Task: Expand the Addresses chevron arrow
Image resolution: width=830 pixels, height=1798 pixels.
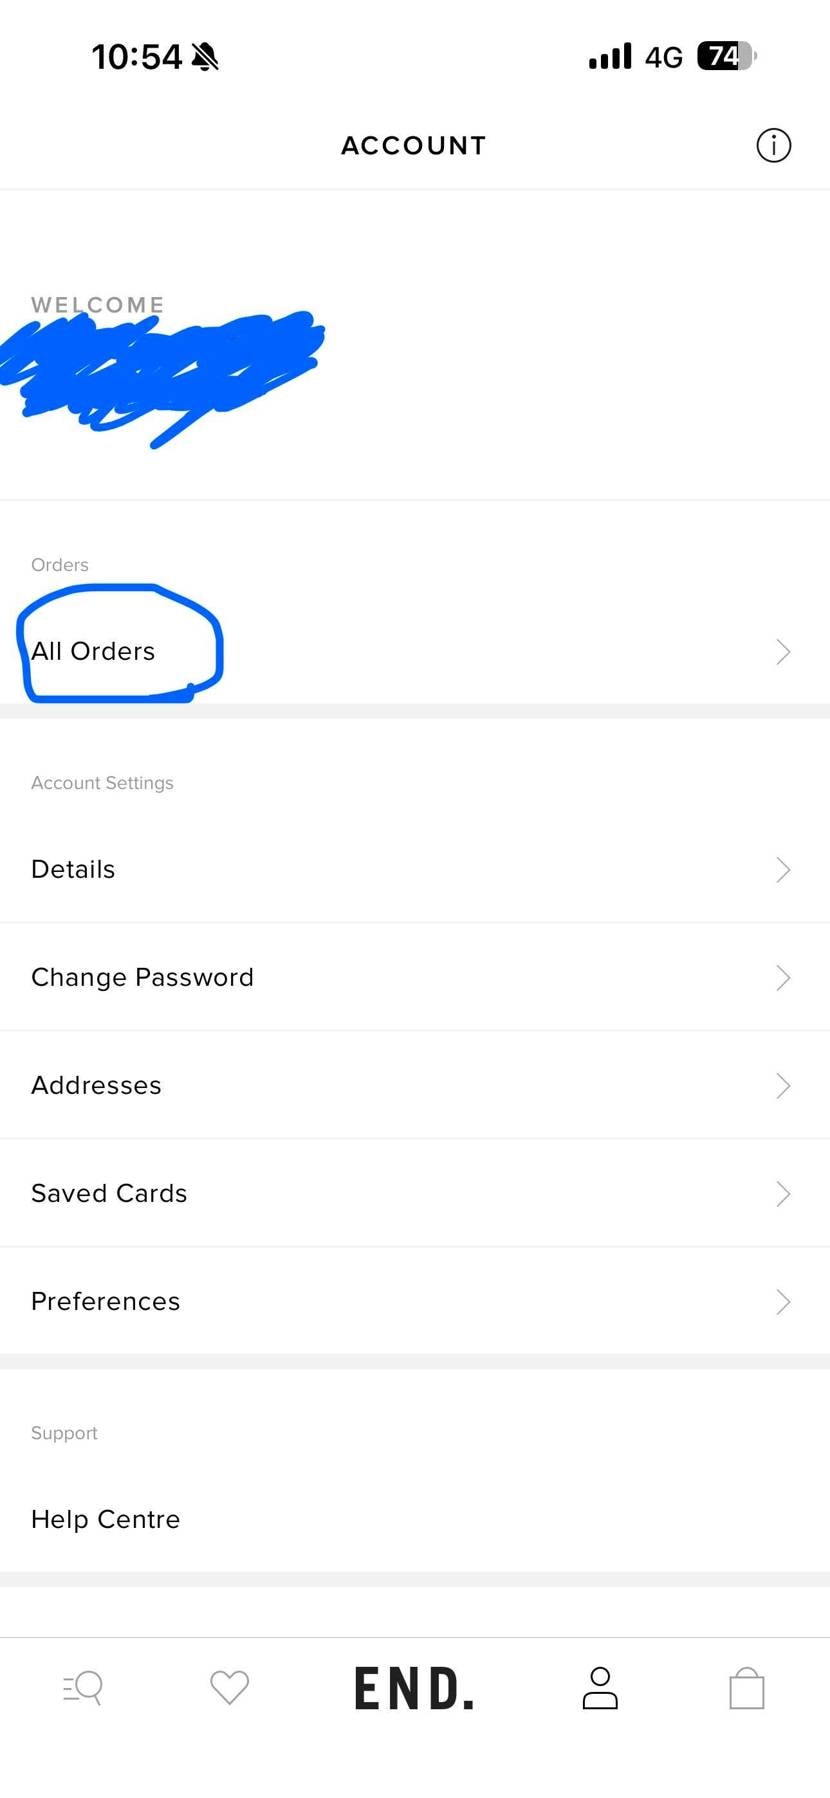Action: pyautogui.click(x=783, y=1086)
